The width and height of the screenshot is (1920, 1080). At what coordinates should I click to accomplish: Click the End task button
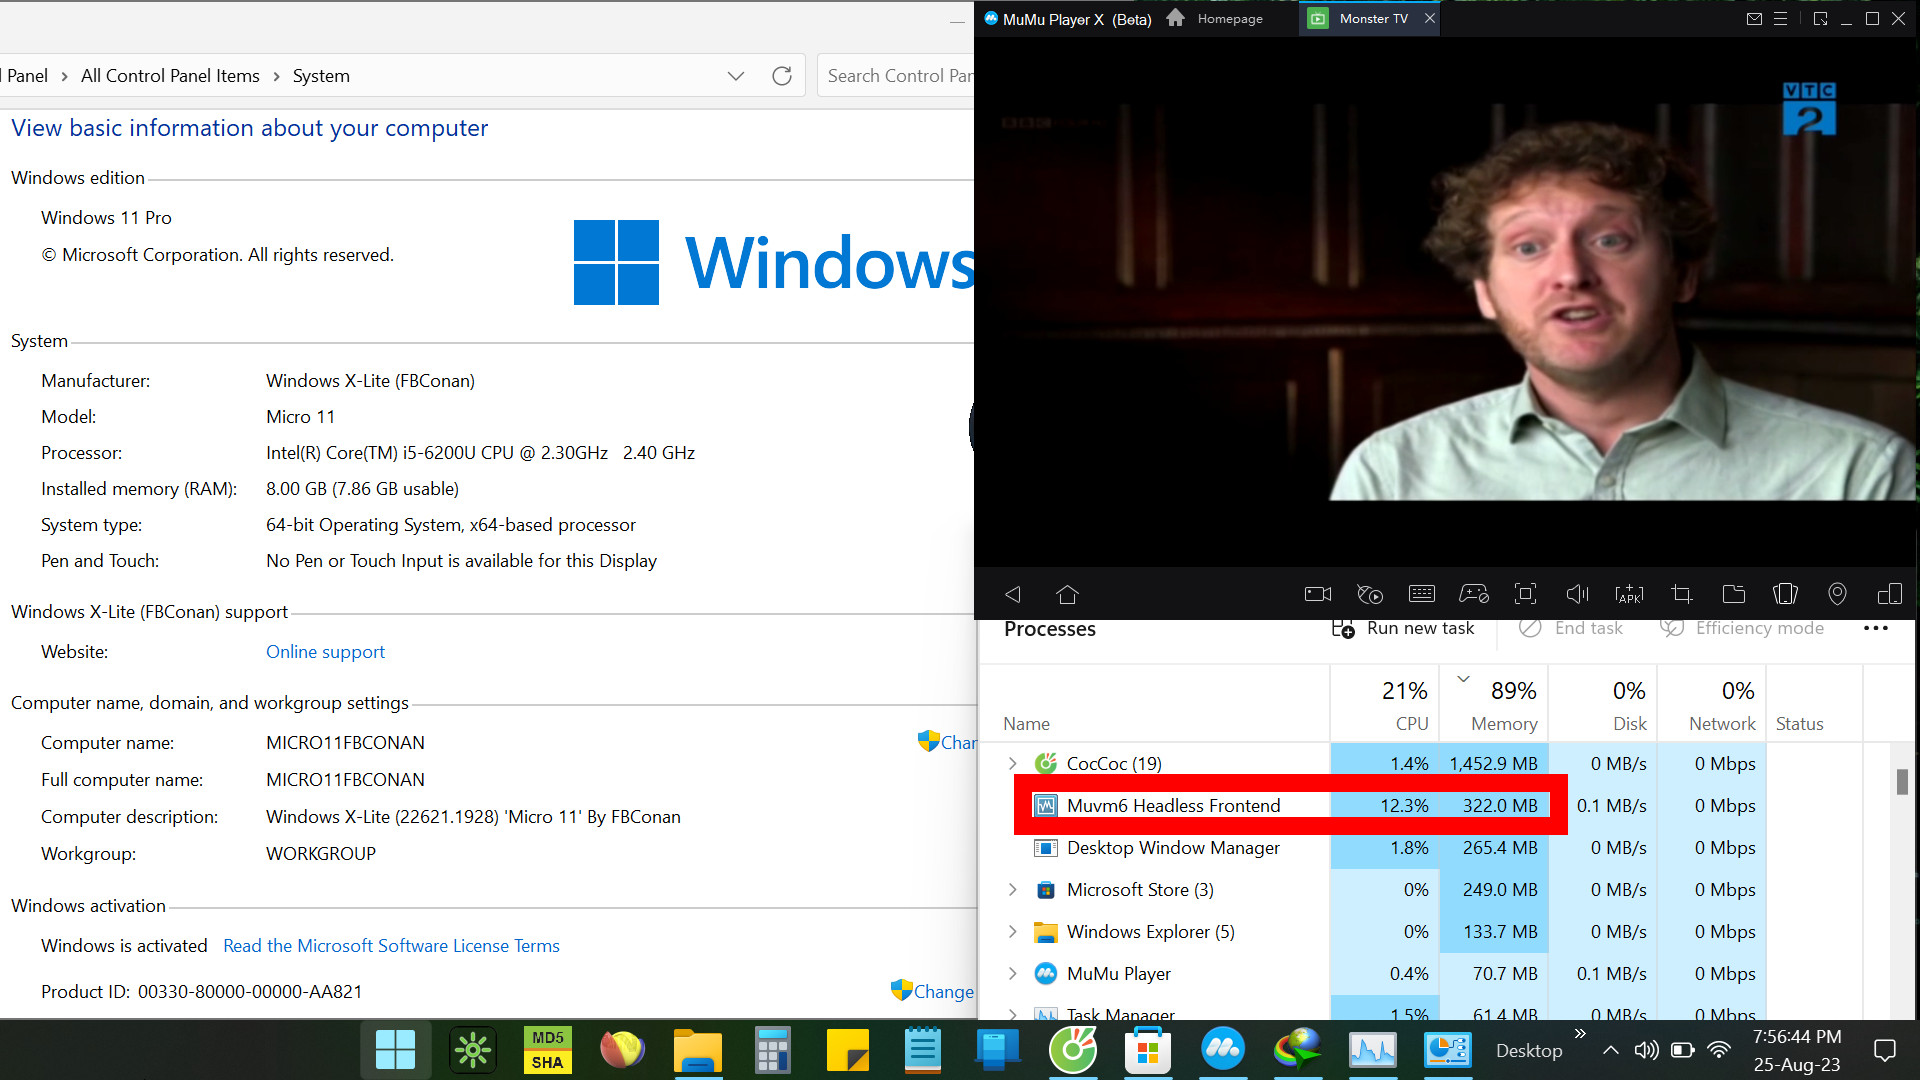pos(1571,628)
